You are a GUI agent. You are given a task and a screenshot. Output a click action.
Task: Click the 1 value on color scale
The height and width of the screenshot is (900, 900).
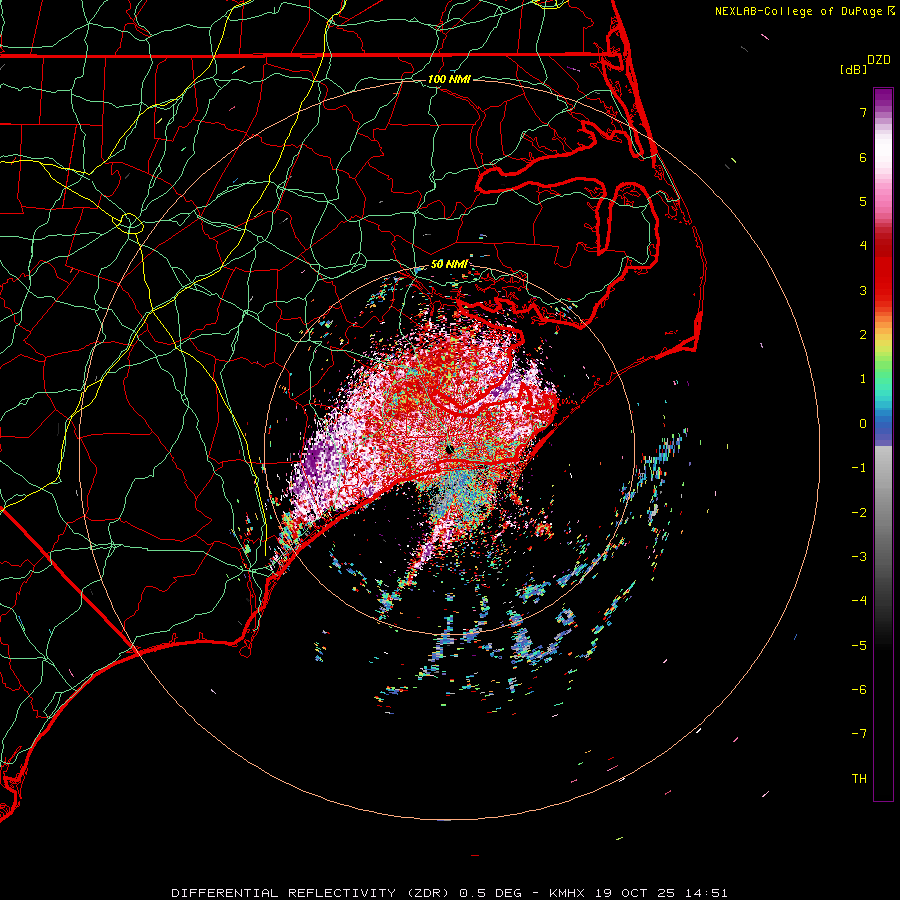863,379
